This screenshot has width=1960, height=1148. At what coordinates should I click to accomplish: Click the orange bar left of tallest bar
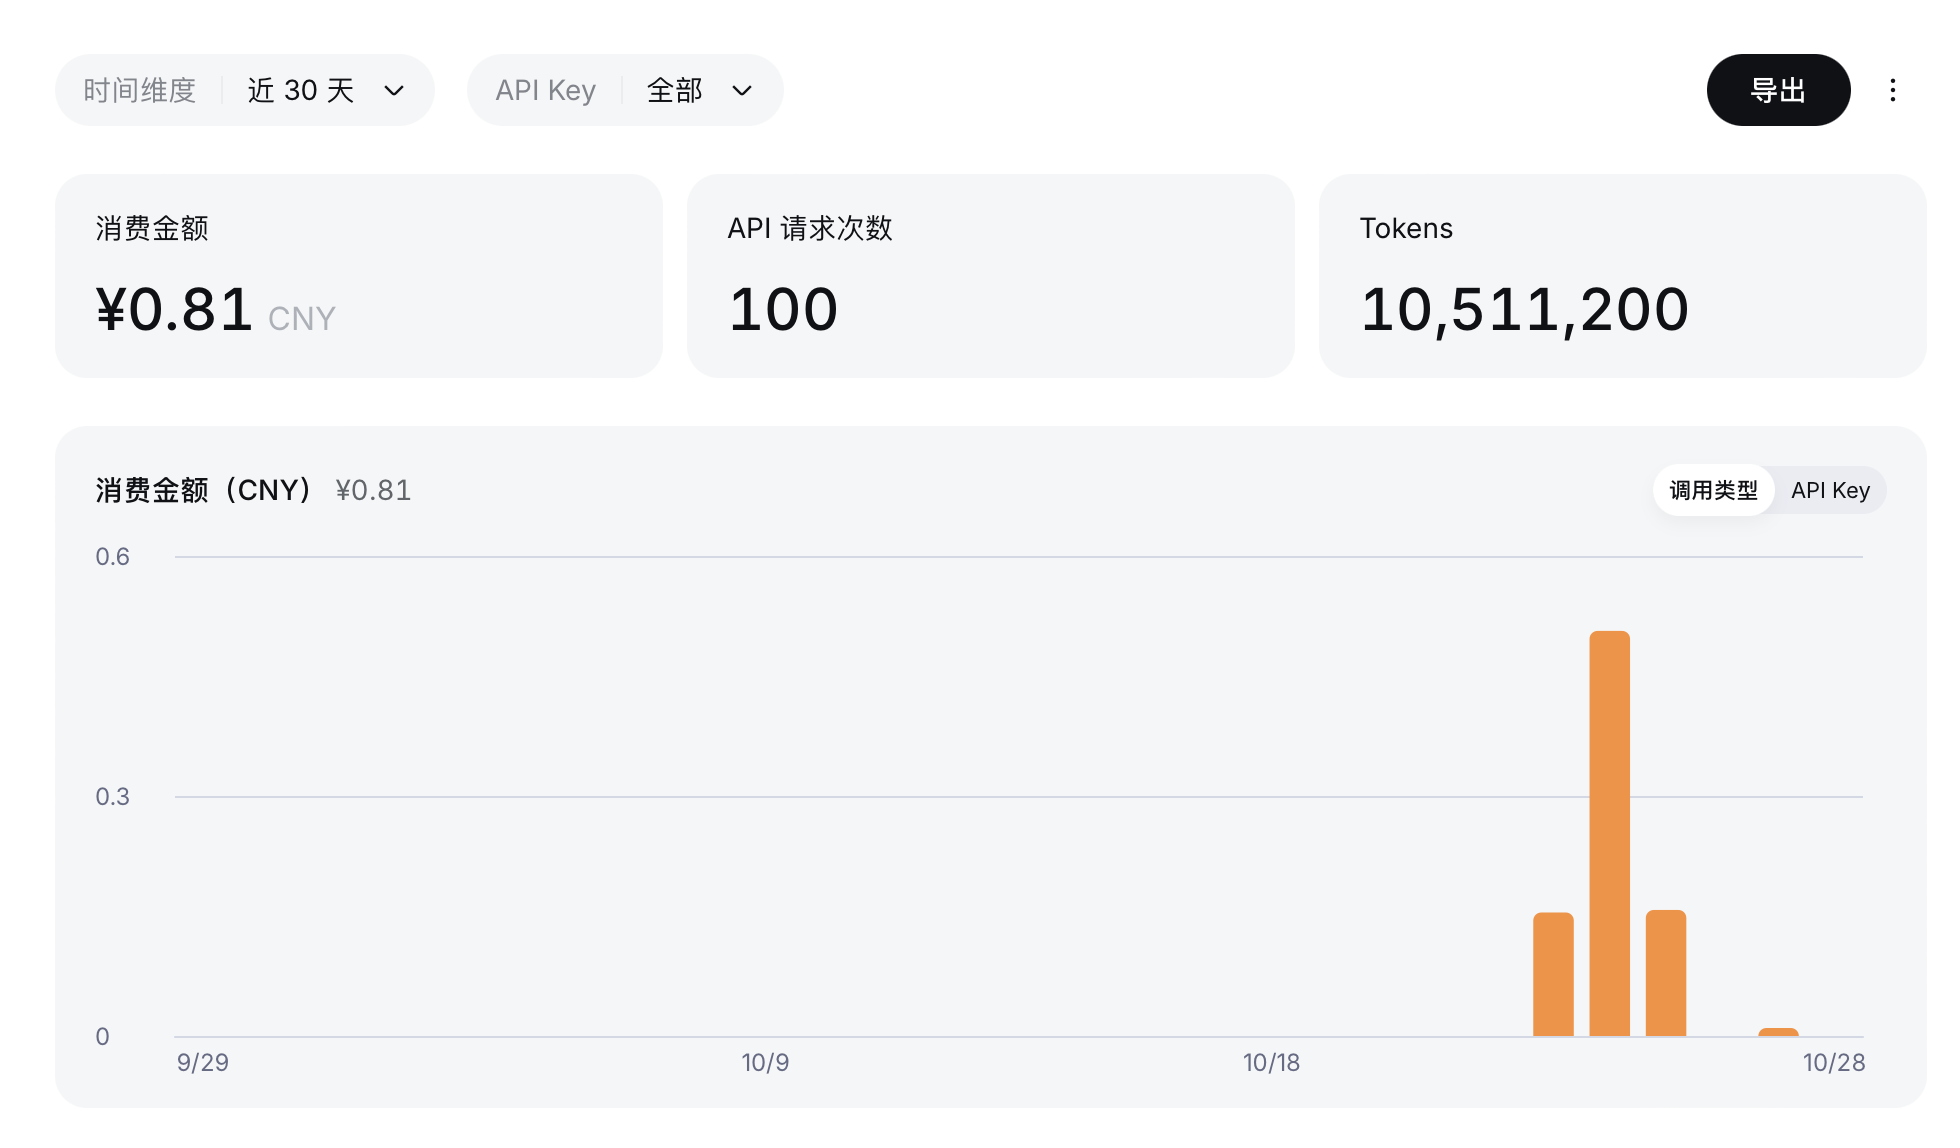click(1554, 974)
